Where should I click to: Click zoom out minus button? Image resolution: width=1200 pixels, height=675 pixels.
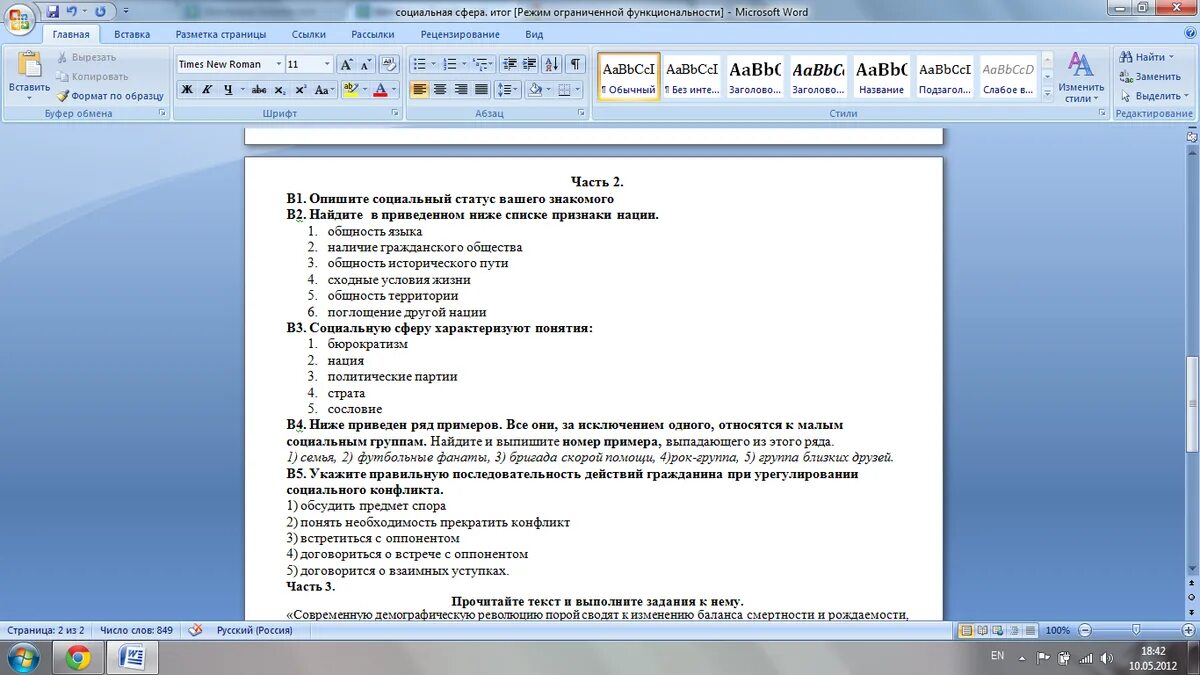coord(1083,630)
